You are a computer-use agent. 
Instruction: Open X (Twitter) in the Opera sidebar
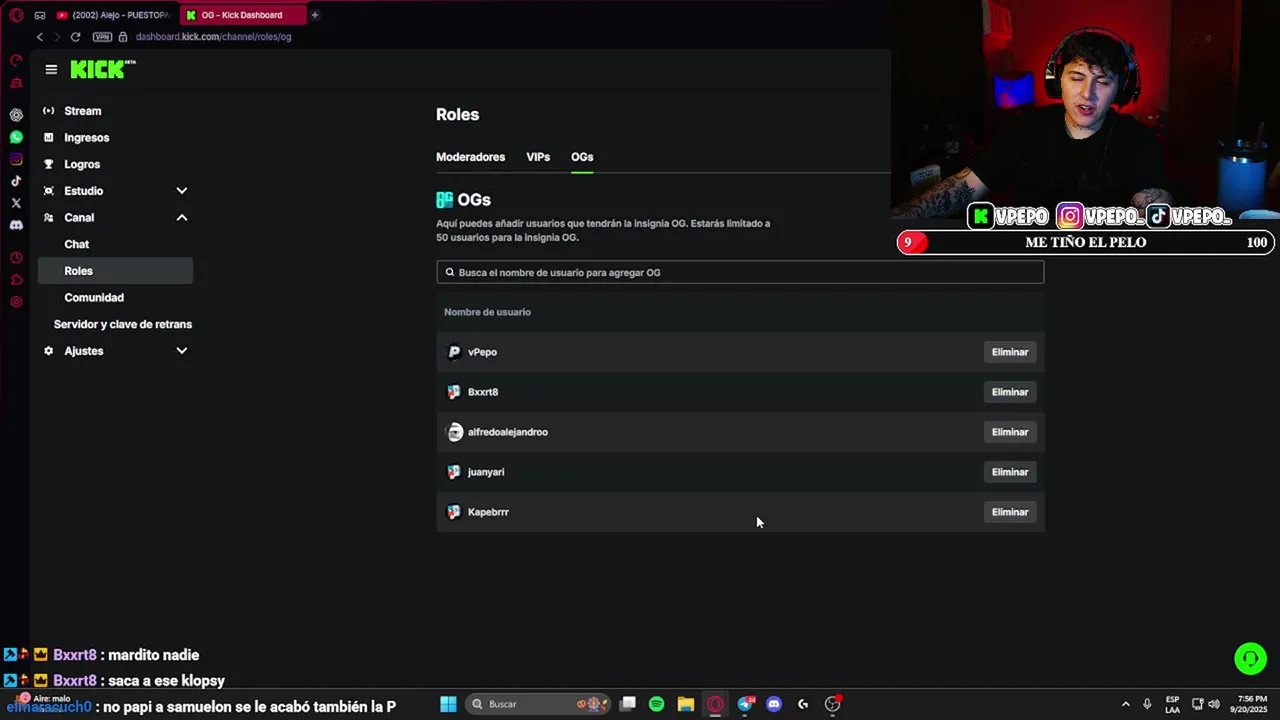(16, 203)
